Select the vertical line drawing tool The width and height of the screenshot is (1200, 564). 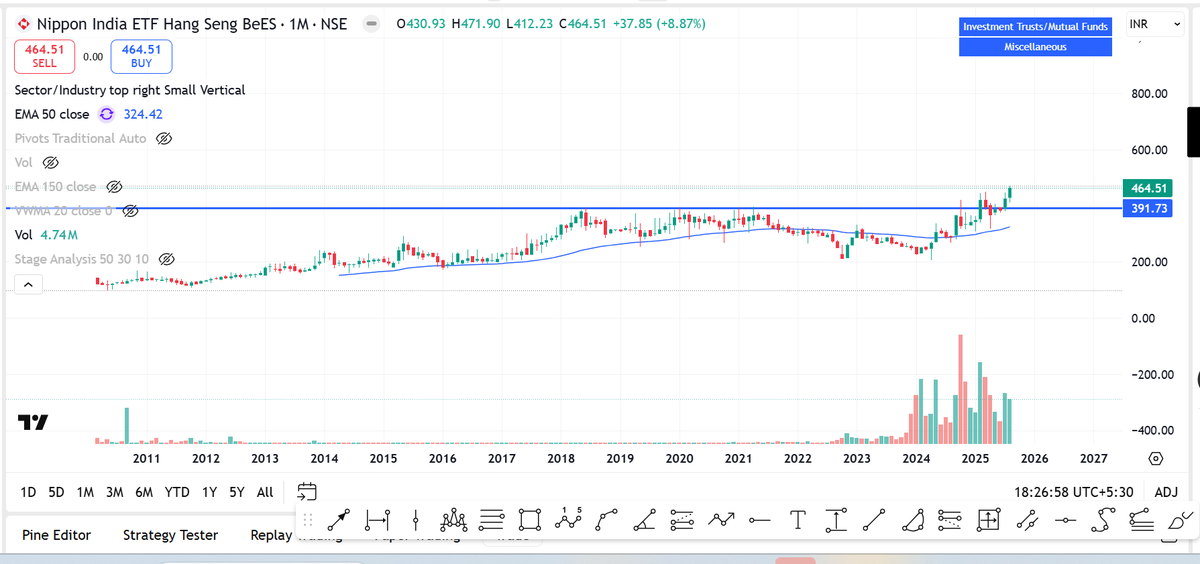pos(416,519)
